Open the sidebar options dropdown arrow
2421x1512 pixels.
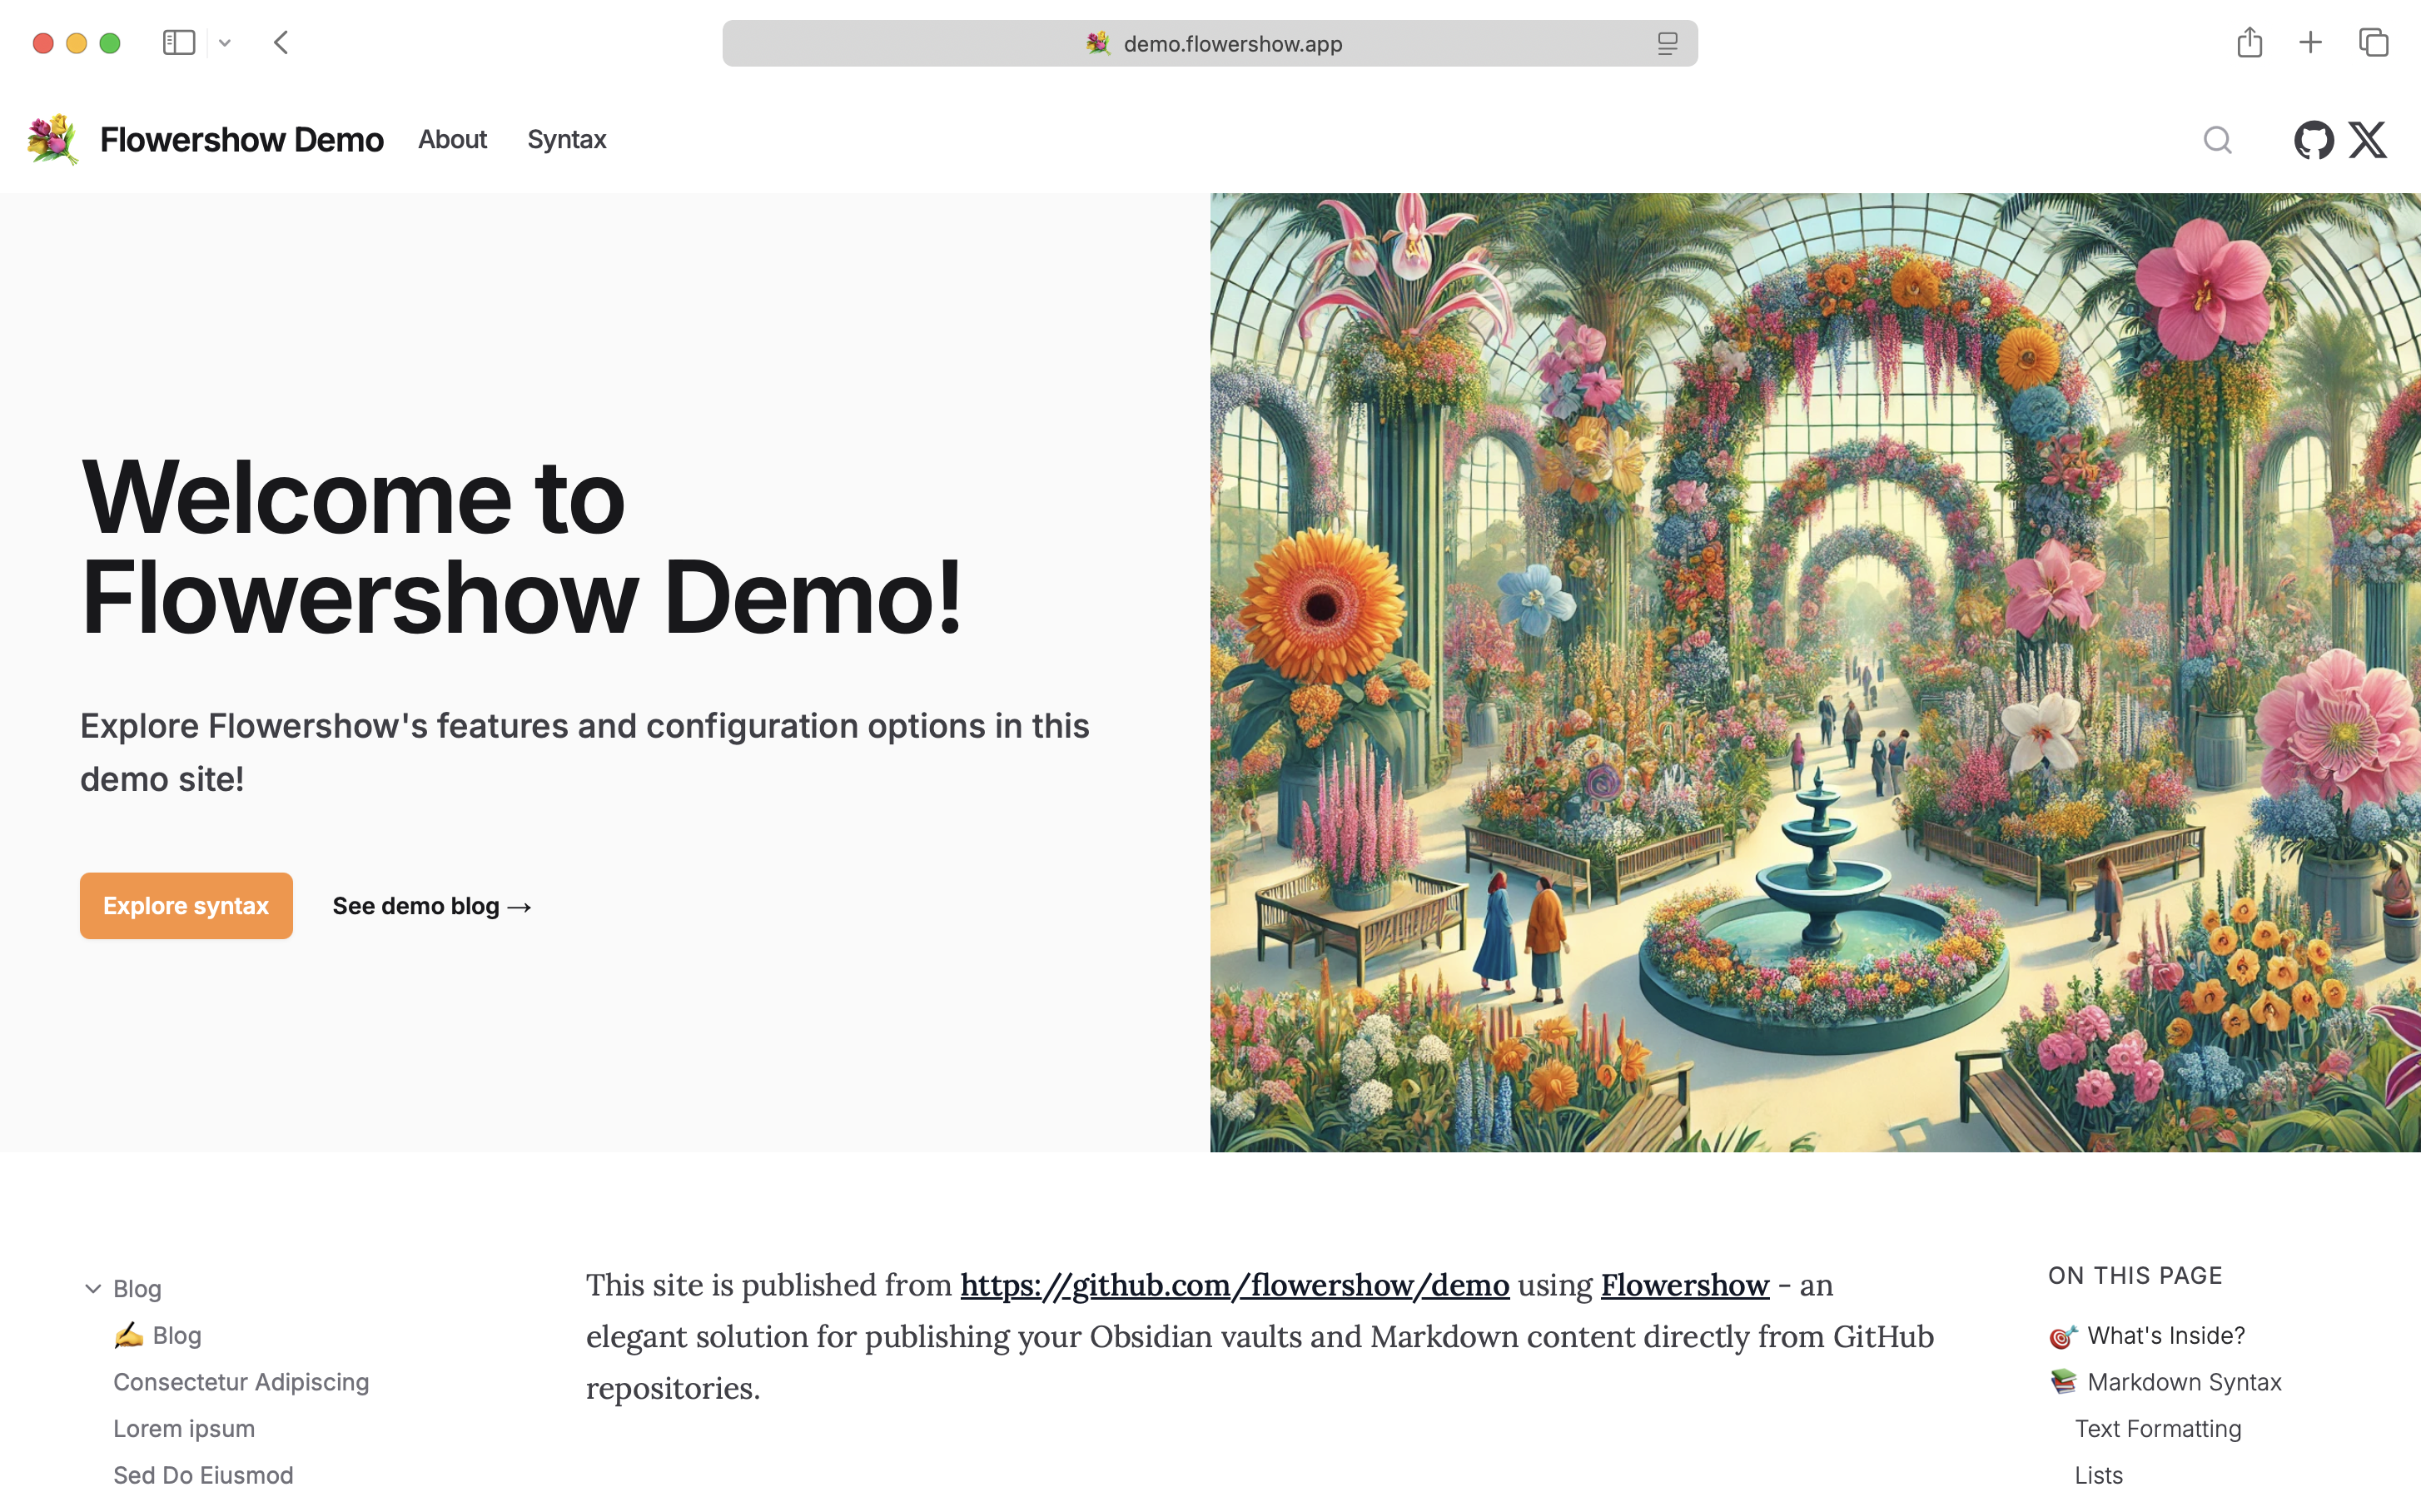(225, 43)
